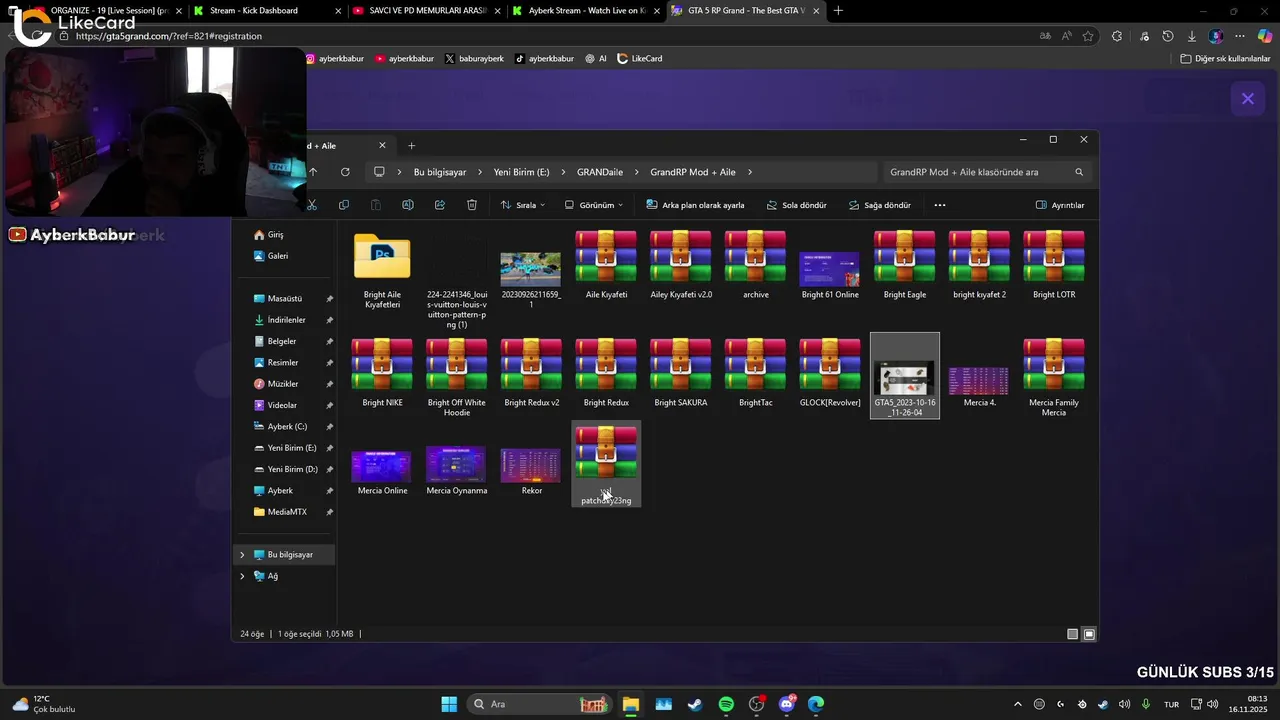The image size is (1280, 720).
Task: Click Sağa döndür rotate right button
Action: point(880,205)
